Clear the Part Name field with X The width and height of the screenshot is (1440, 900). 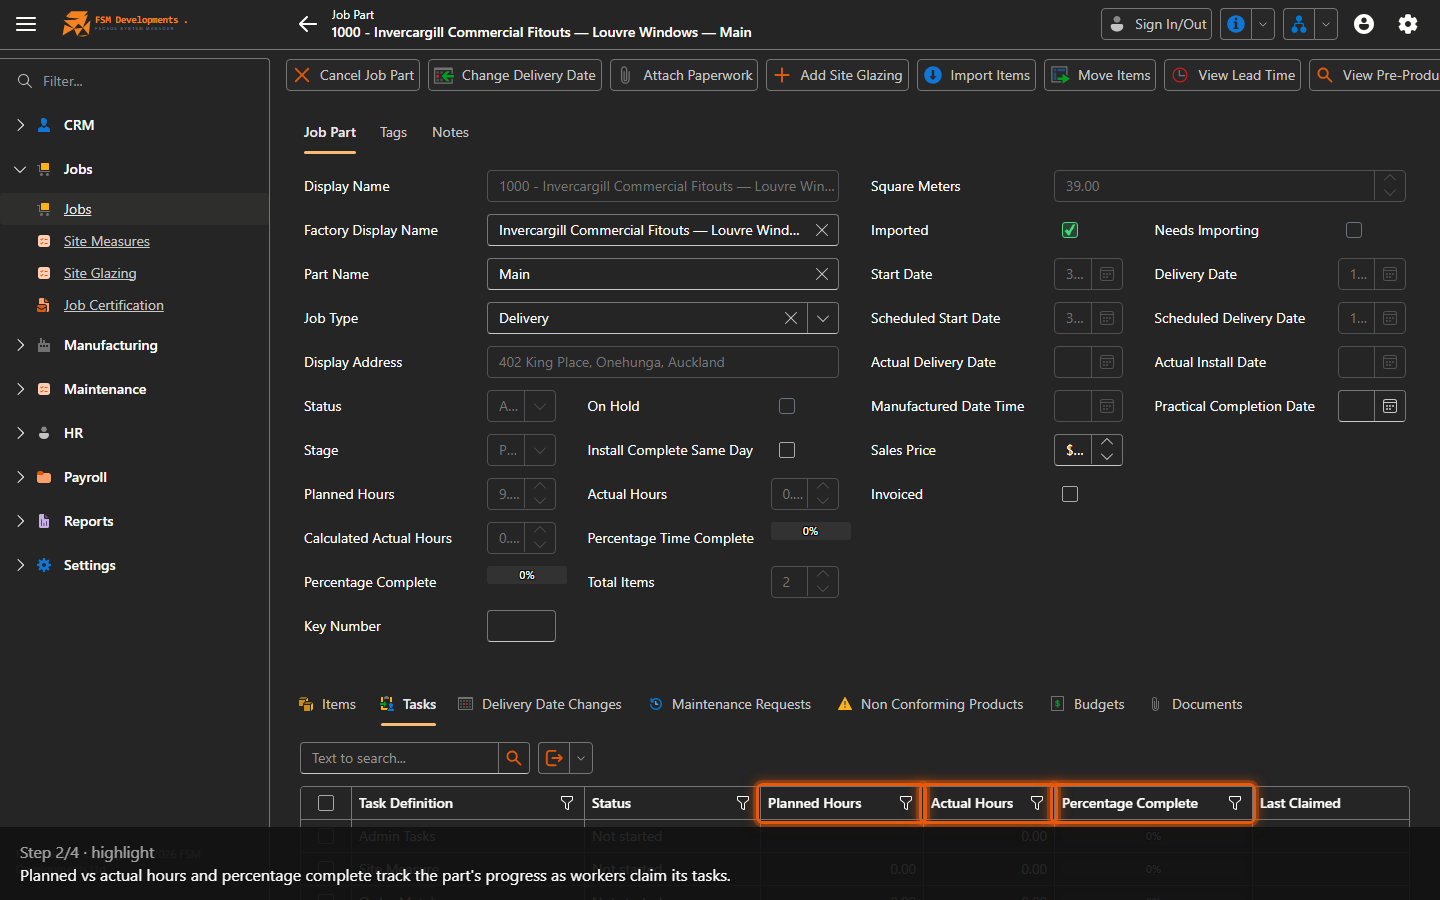click(x=822, y=274)
